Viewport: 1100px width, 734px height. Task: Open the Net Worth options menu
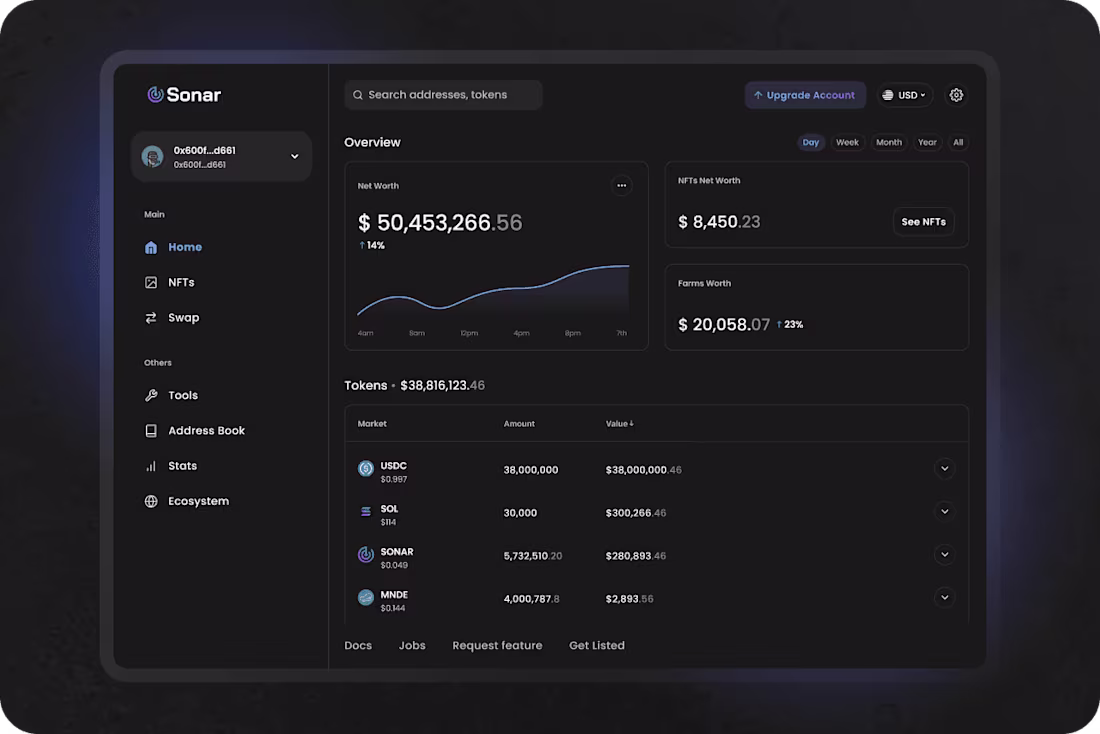(x=622, y=185)
